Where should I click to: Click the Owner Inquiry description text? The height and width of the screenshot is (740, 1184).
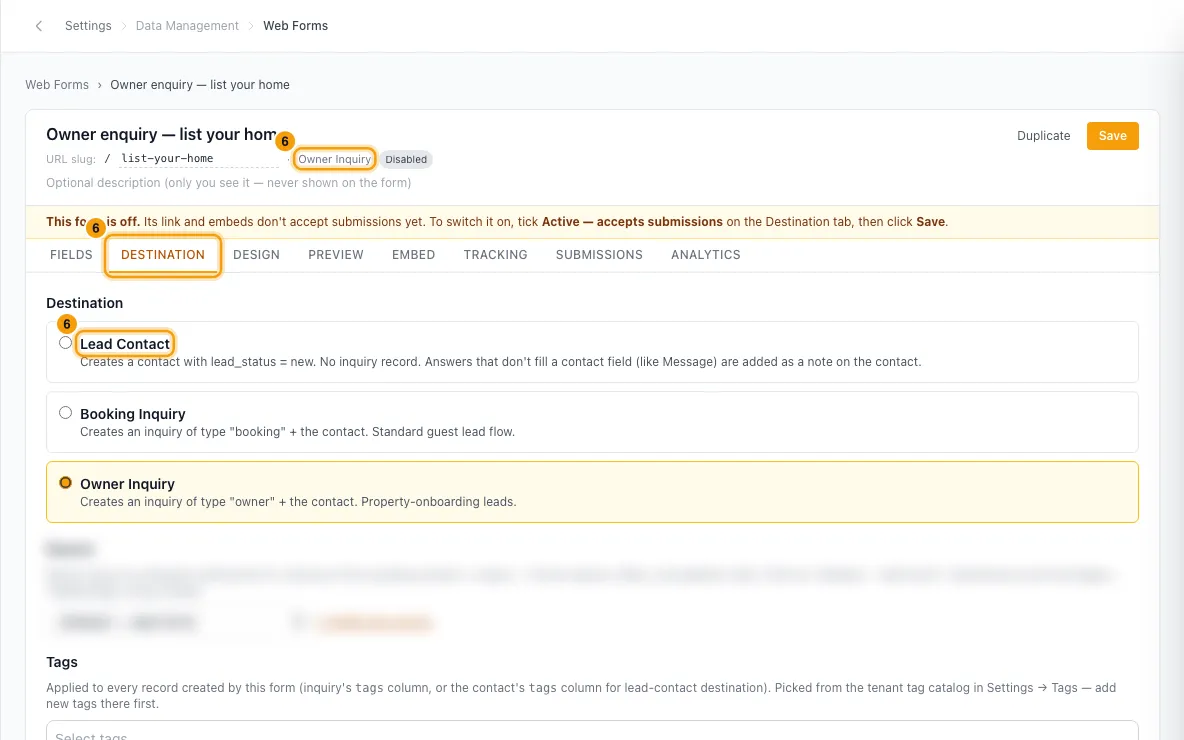tap(298, 502)
